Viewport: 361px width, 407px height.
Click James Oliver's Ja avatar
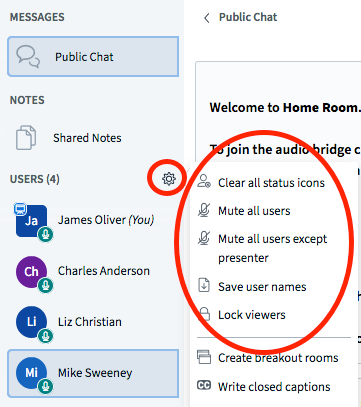31,221
